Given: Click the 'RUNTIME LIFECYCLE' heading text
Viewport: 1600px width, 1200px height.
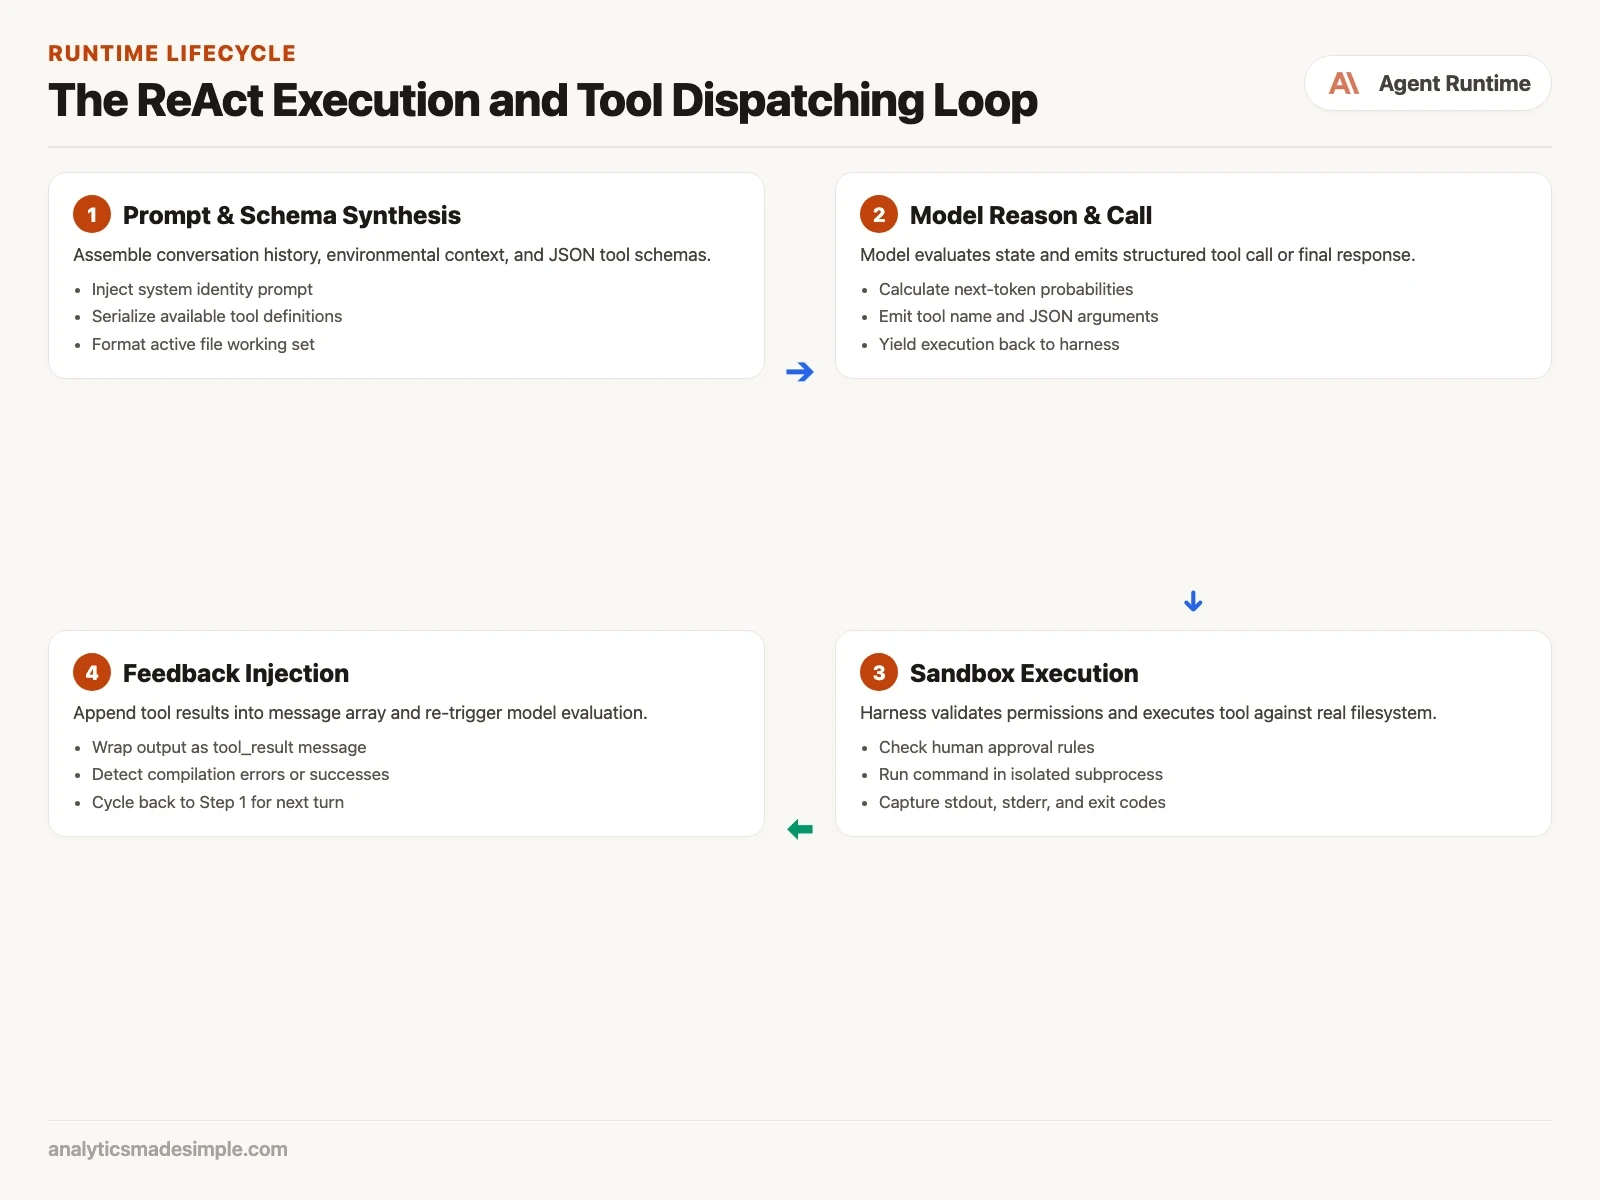Looking at the screenshot, I should (x=172, y=53).
